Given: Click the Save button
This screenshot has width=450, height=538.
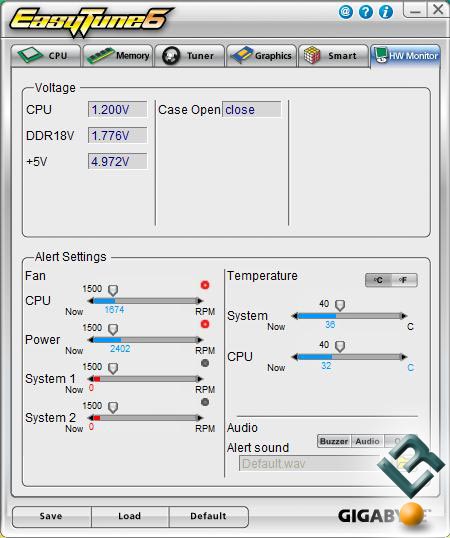Looking at the screenshot, I should point(51,516).
